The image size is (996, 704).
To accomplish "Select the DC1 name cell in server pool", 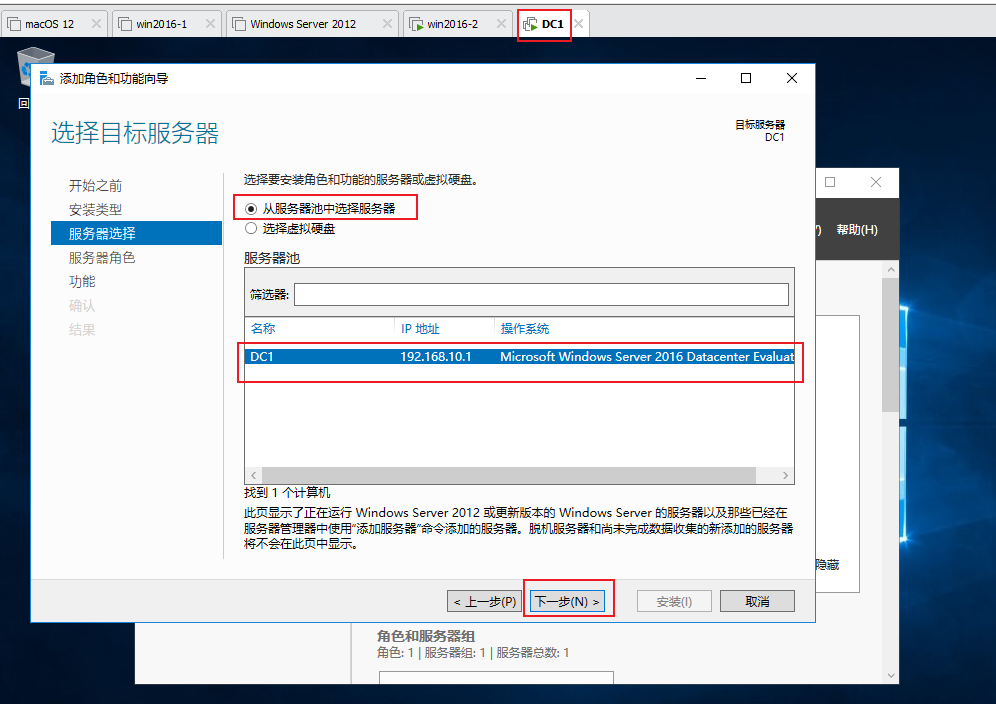I will pyautogui.click(x=262, y=356).
